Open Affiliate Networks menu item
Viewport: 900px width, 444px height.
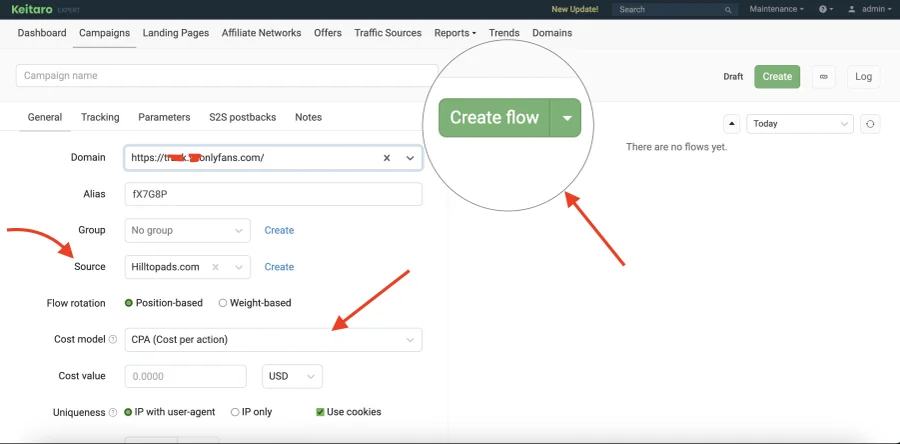tap(261, 33)
